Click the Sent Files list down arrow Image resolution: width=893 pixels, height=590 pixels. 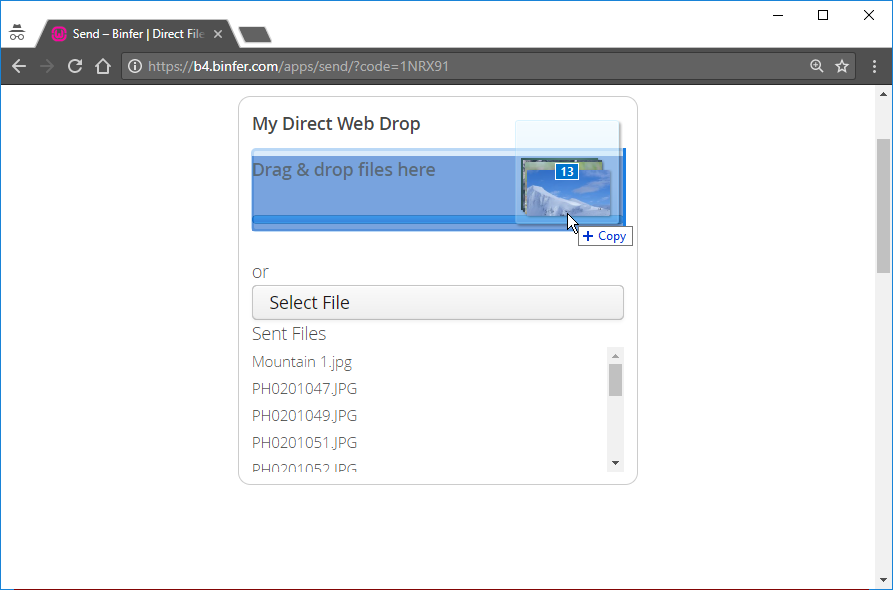coord(615,463)
